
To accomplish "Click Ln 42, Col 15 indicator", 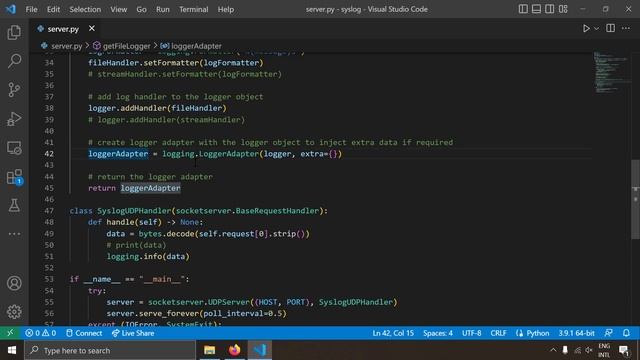I will point(393,333).
